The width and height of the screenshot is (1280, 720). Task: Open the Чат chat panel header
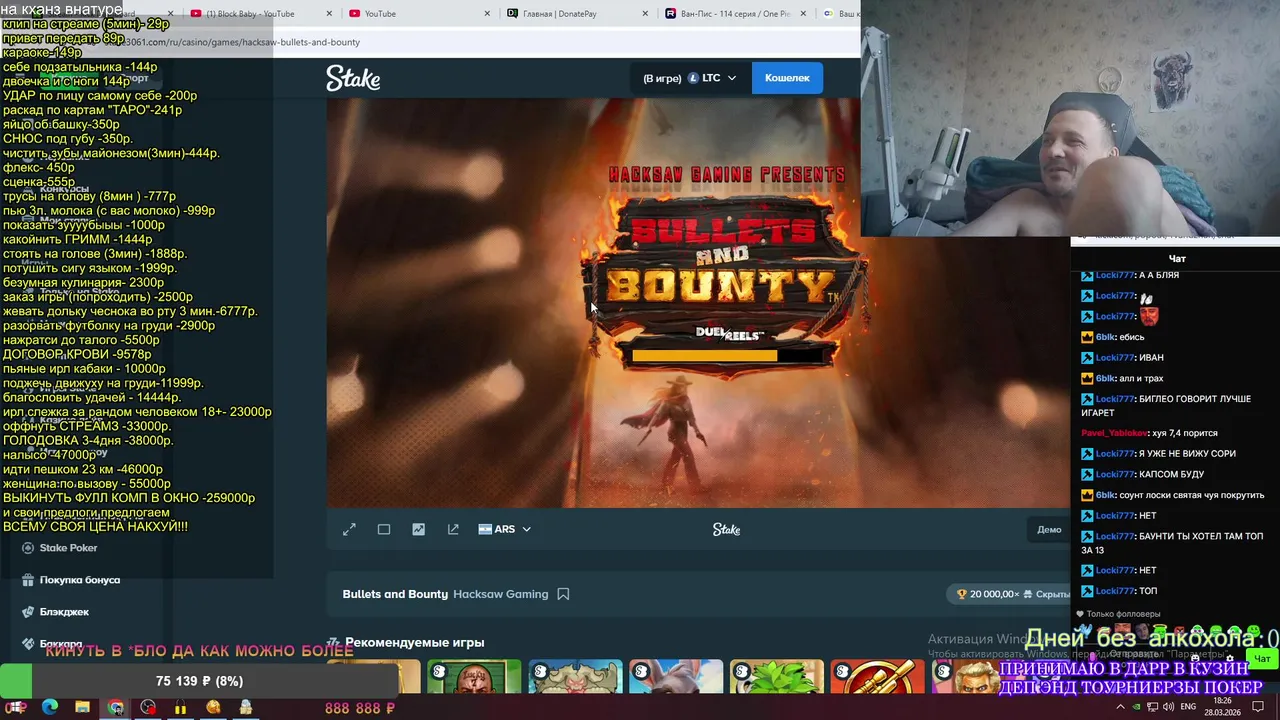[x=1177, y=259]
